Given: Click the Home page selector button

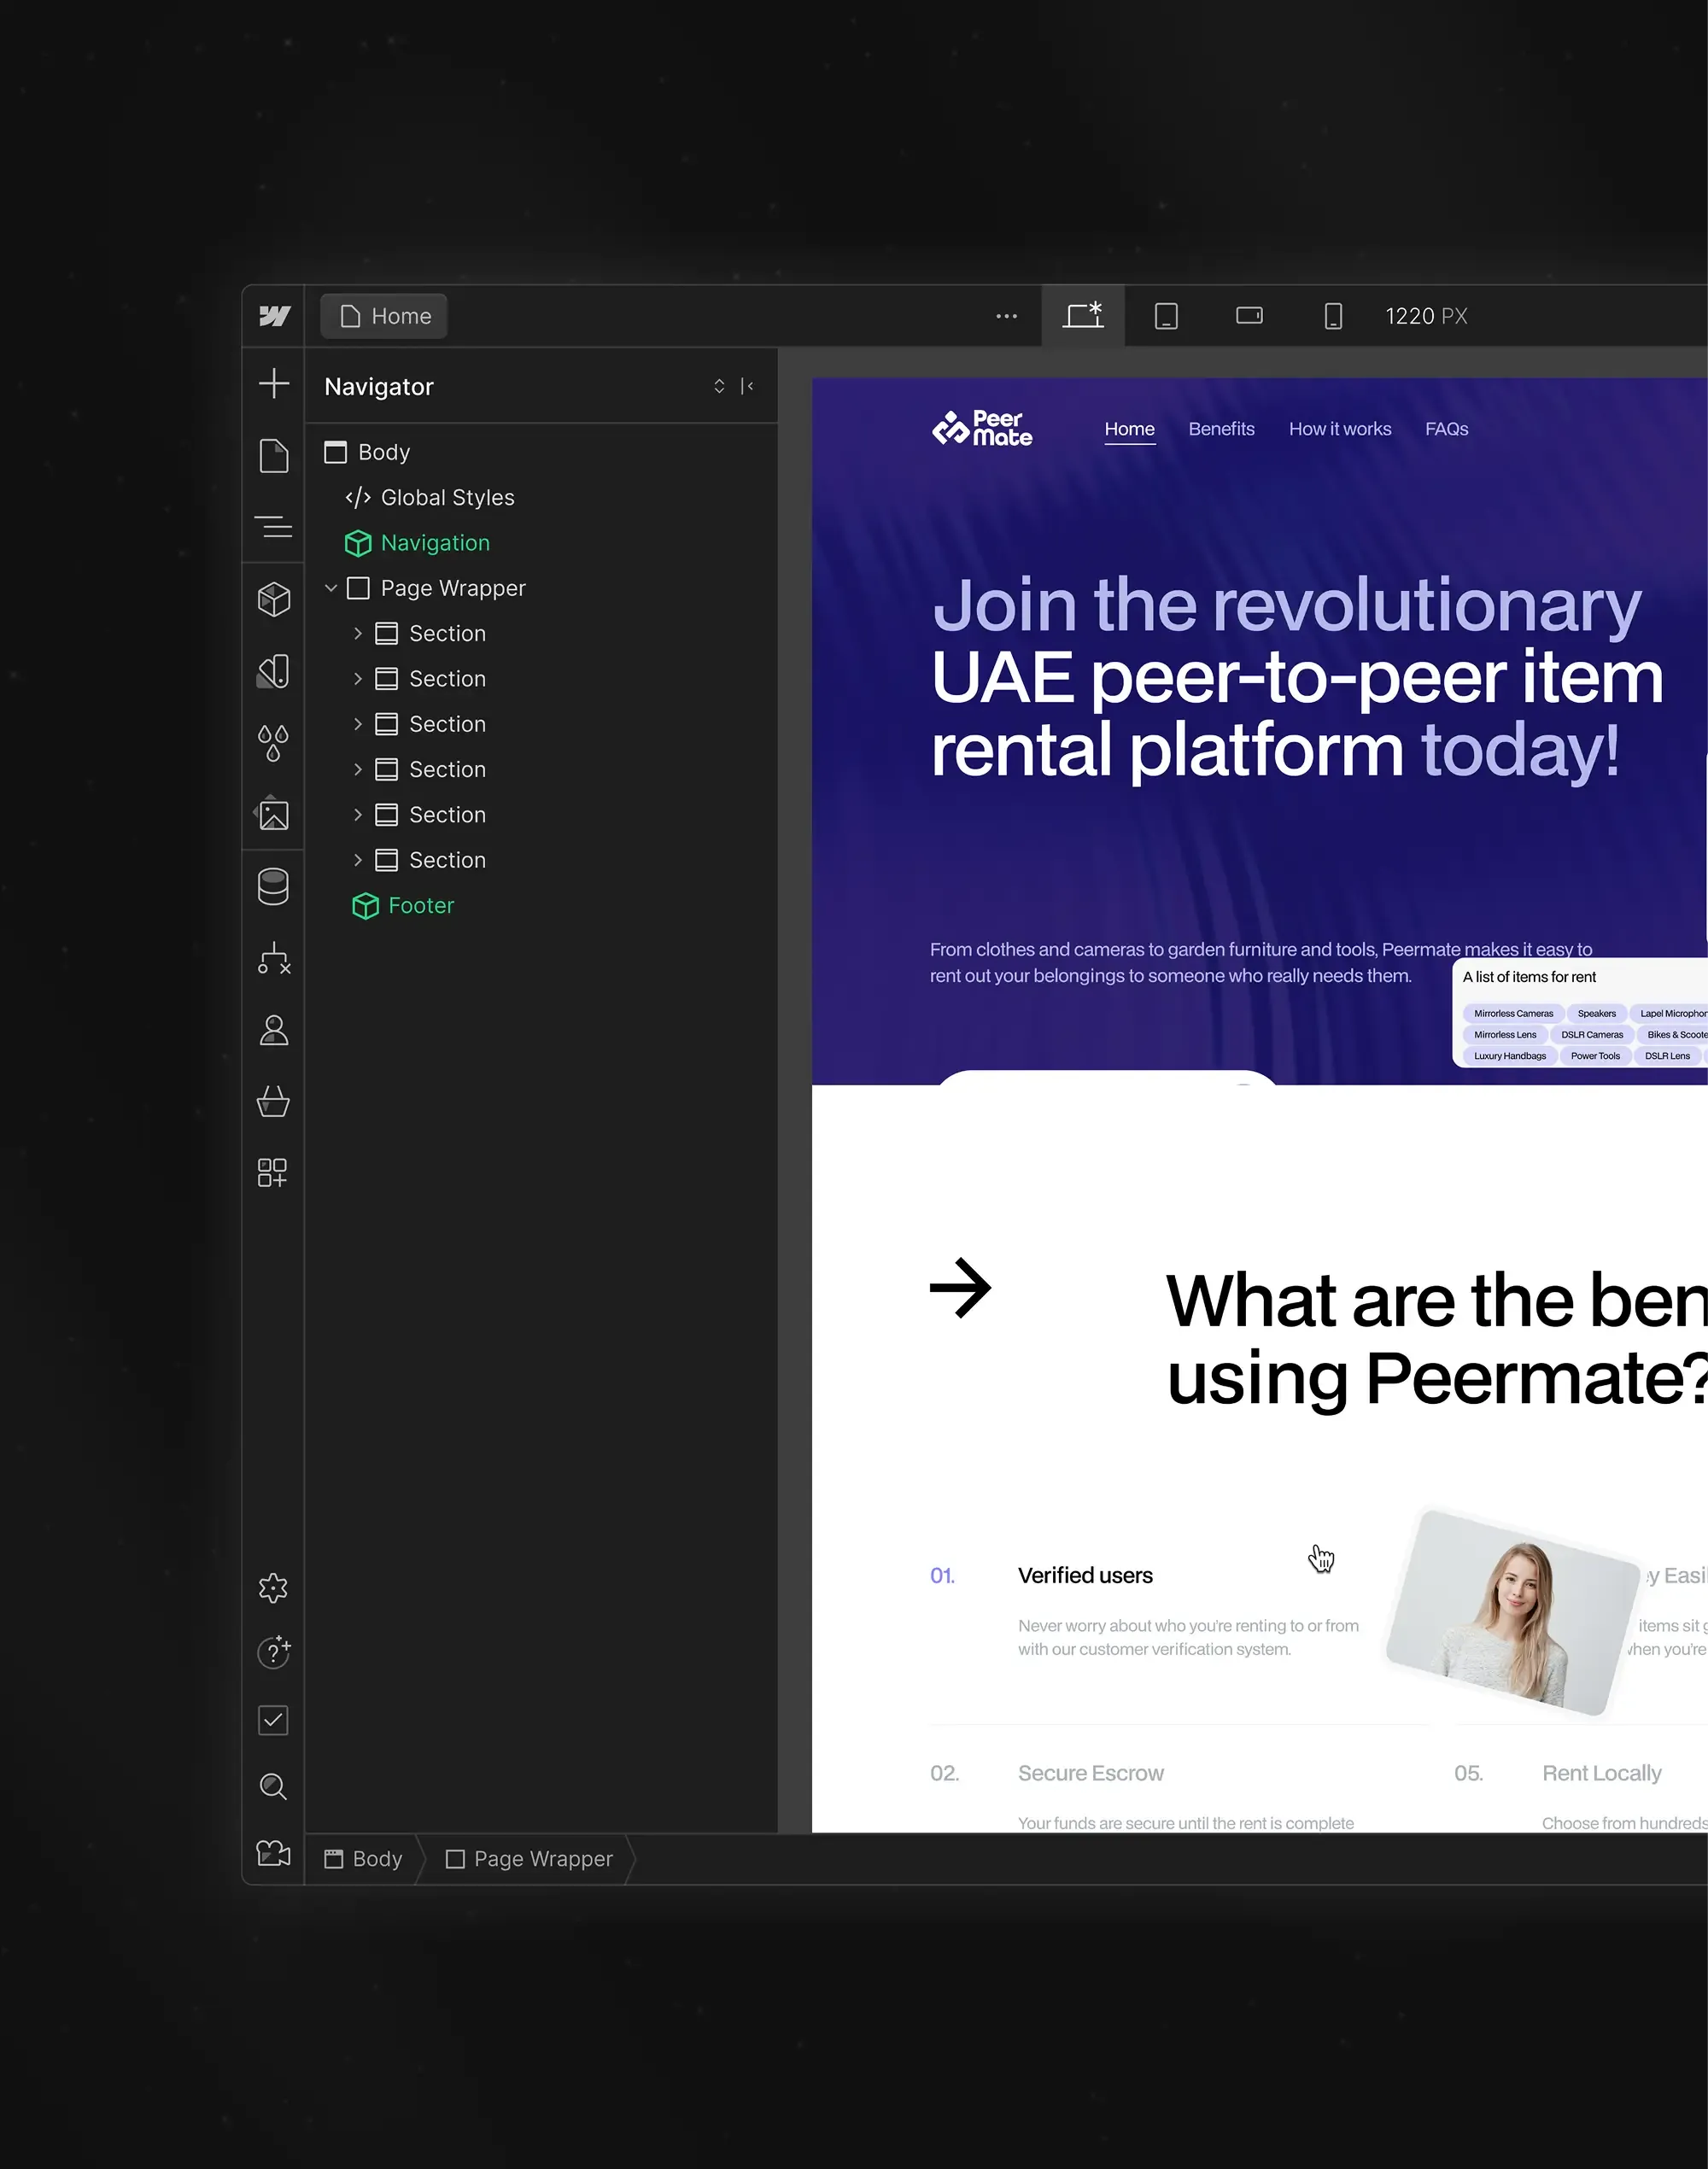Looking at the screenshot, I should click(x=384, y=316).
